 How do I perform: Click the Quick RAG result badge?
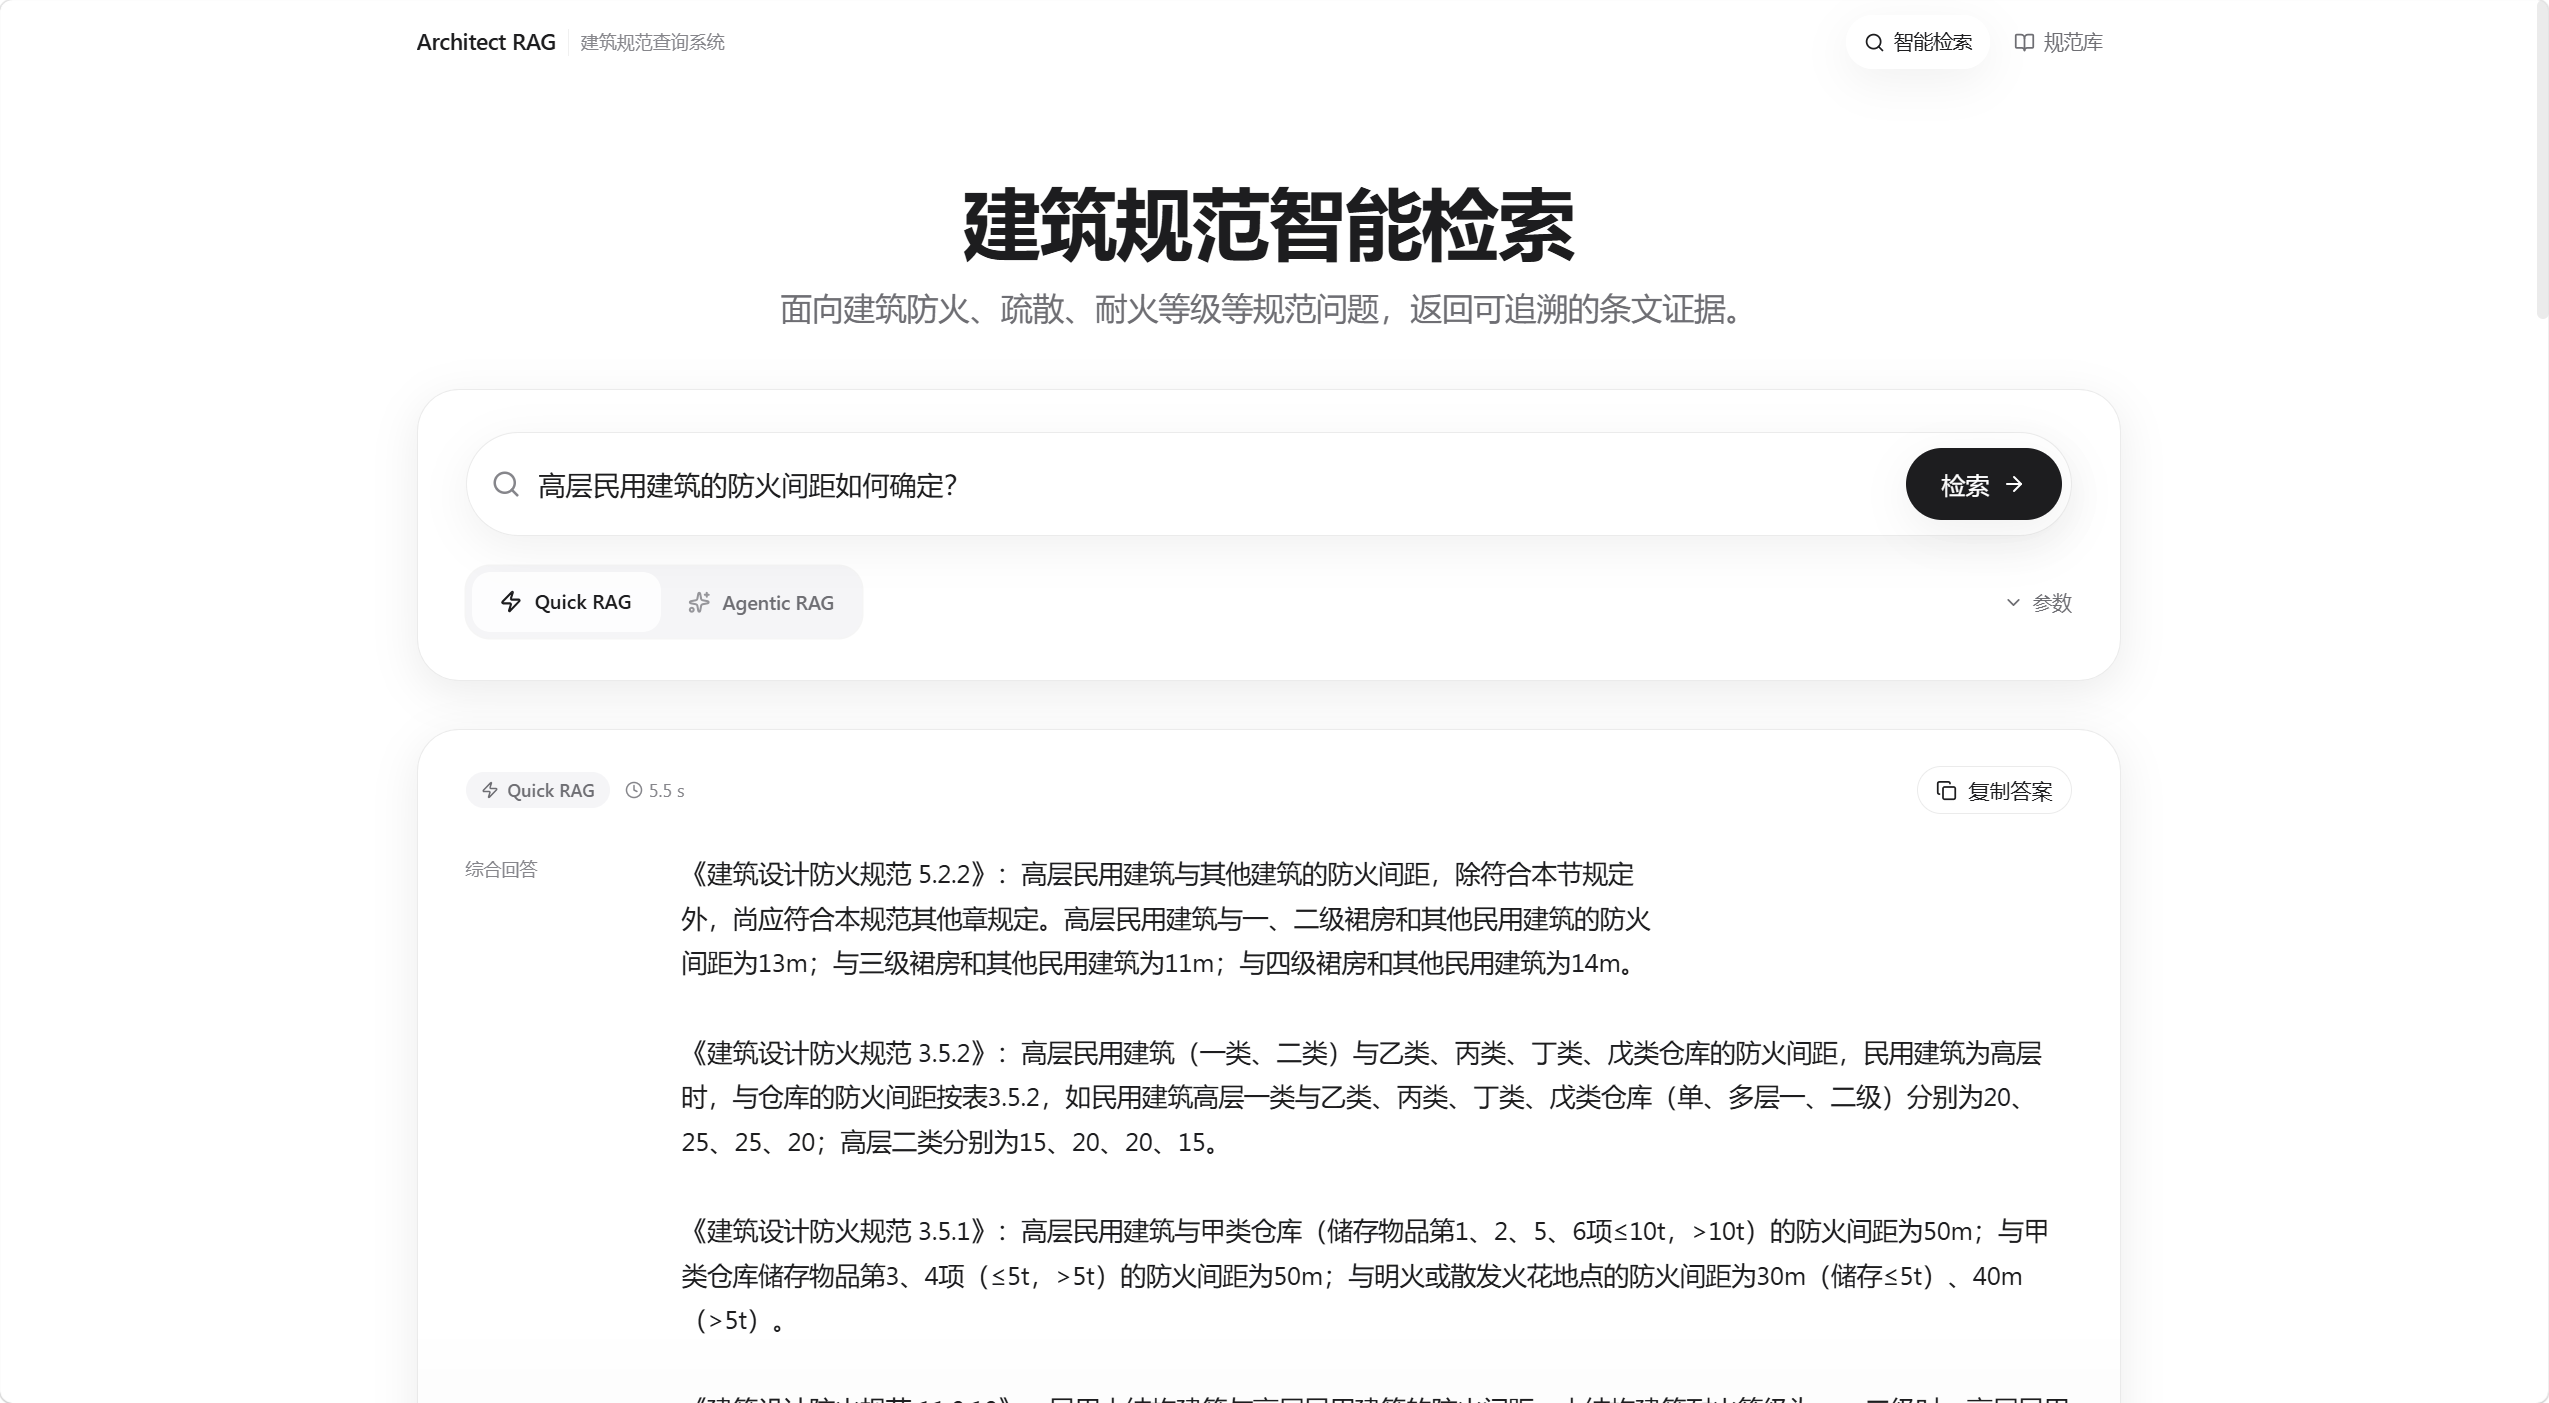(x=538, y=790)
